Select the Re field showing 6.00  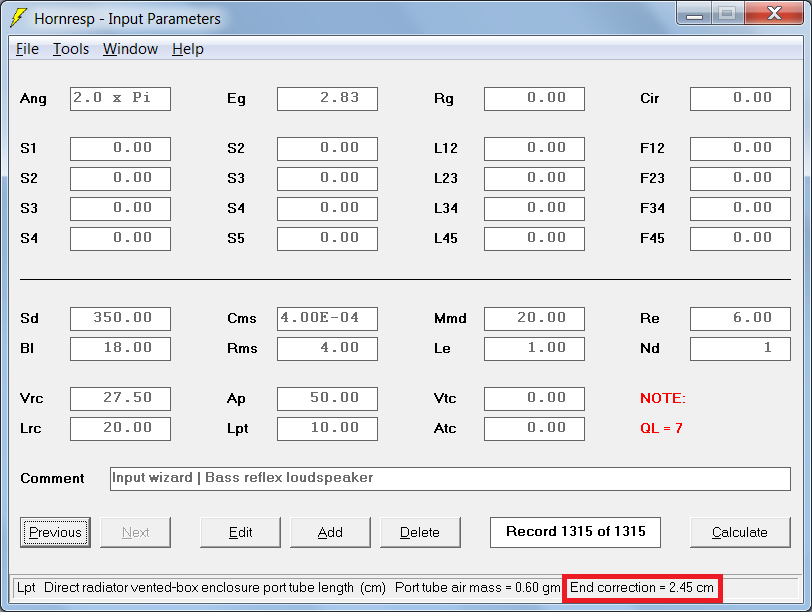741,319
